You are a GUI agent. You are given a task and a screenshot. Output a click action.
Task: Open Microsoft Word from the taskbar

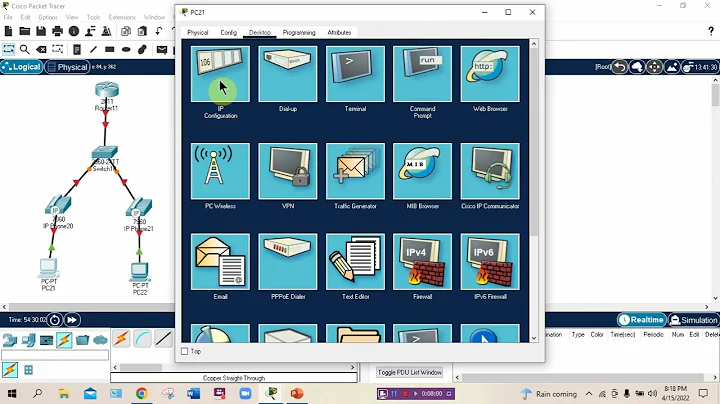(193, 393)
